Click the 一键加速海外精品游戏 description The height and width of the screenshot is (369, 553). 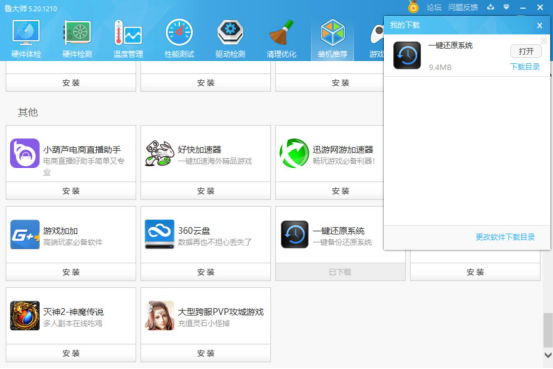215,161
